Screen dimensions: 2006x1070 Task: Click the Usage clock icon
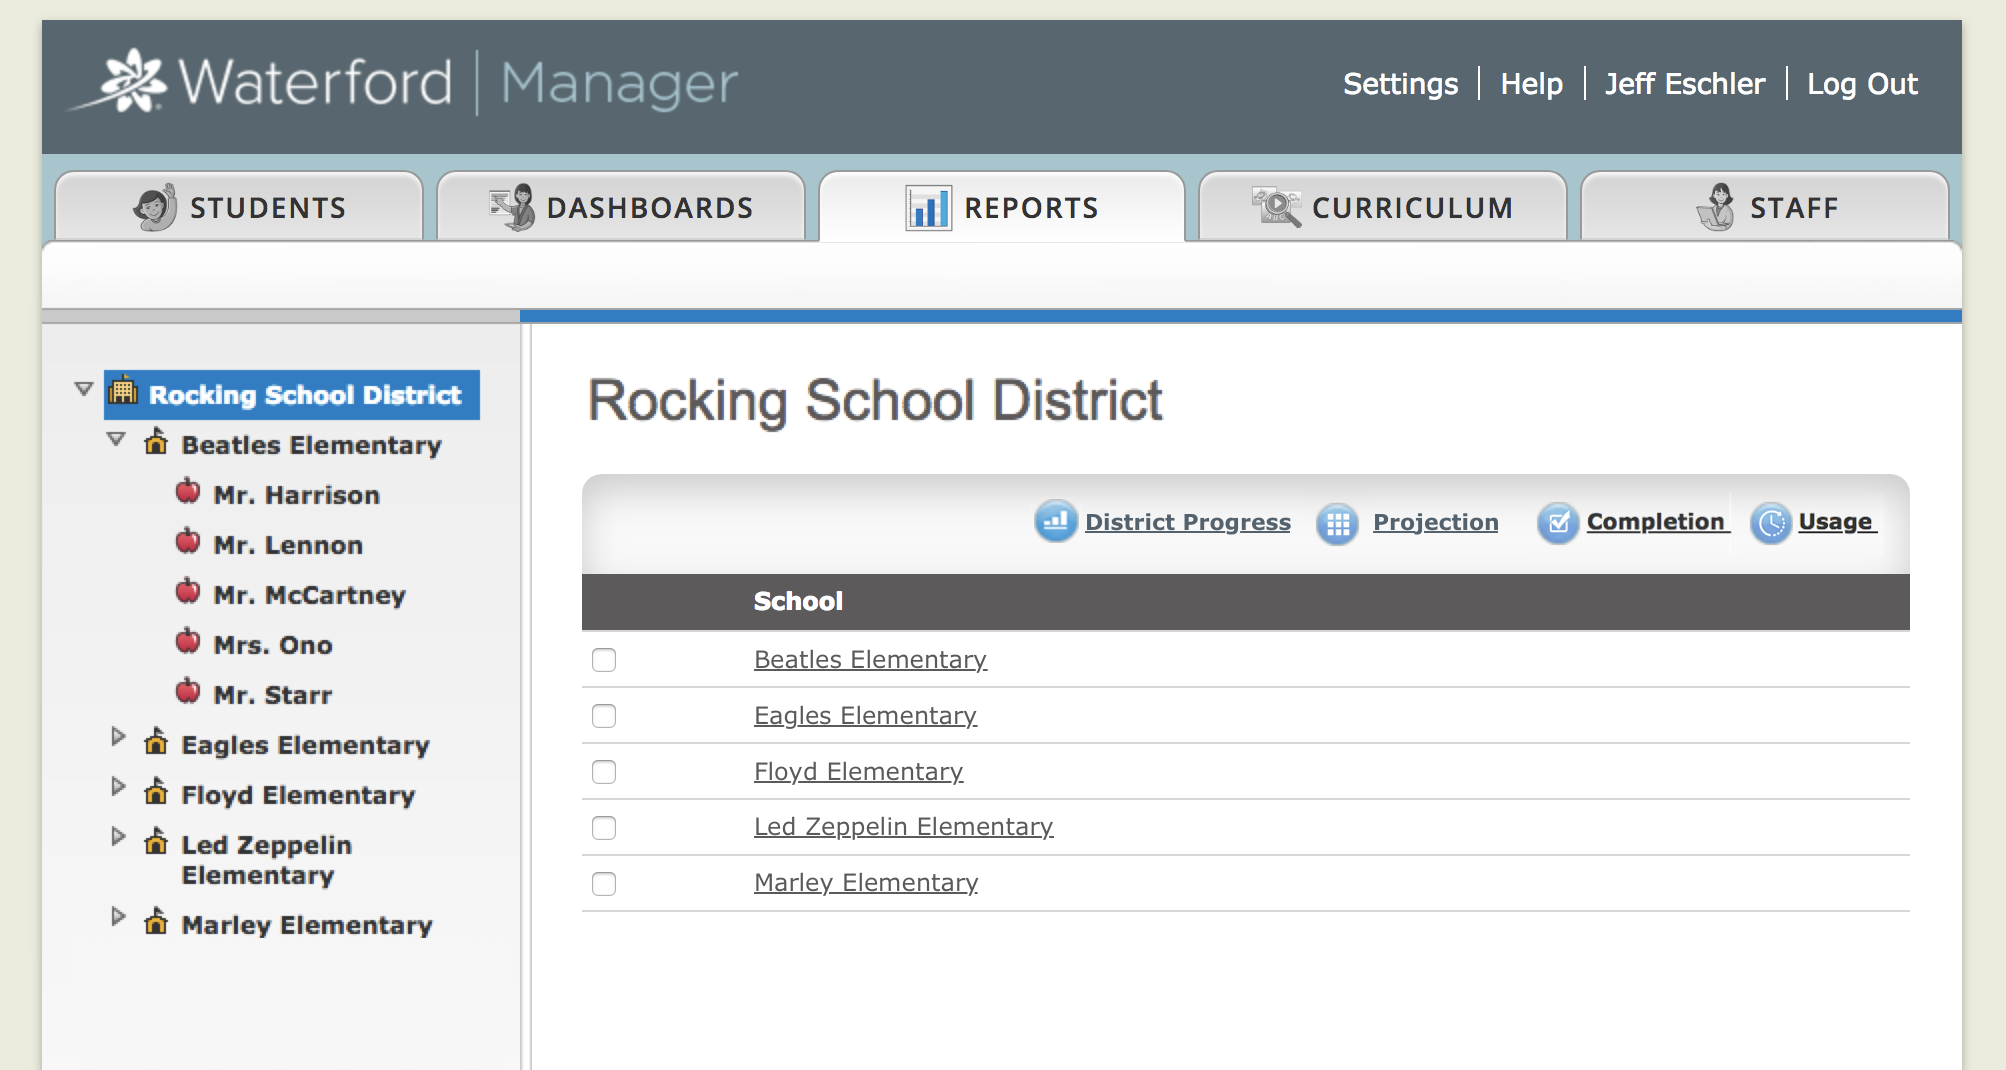(1771, 523)
